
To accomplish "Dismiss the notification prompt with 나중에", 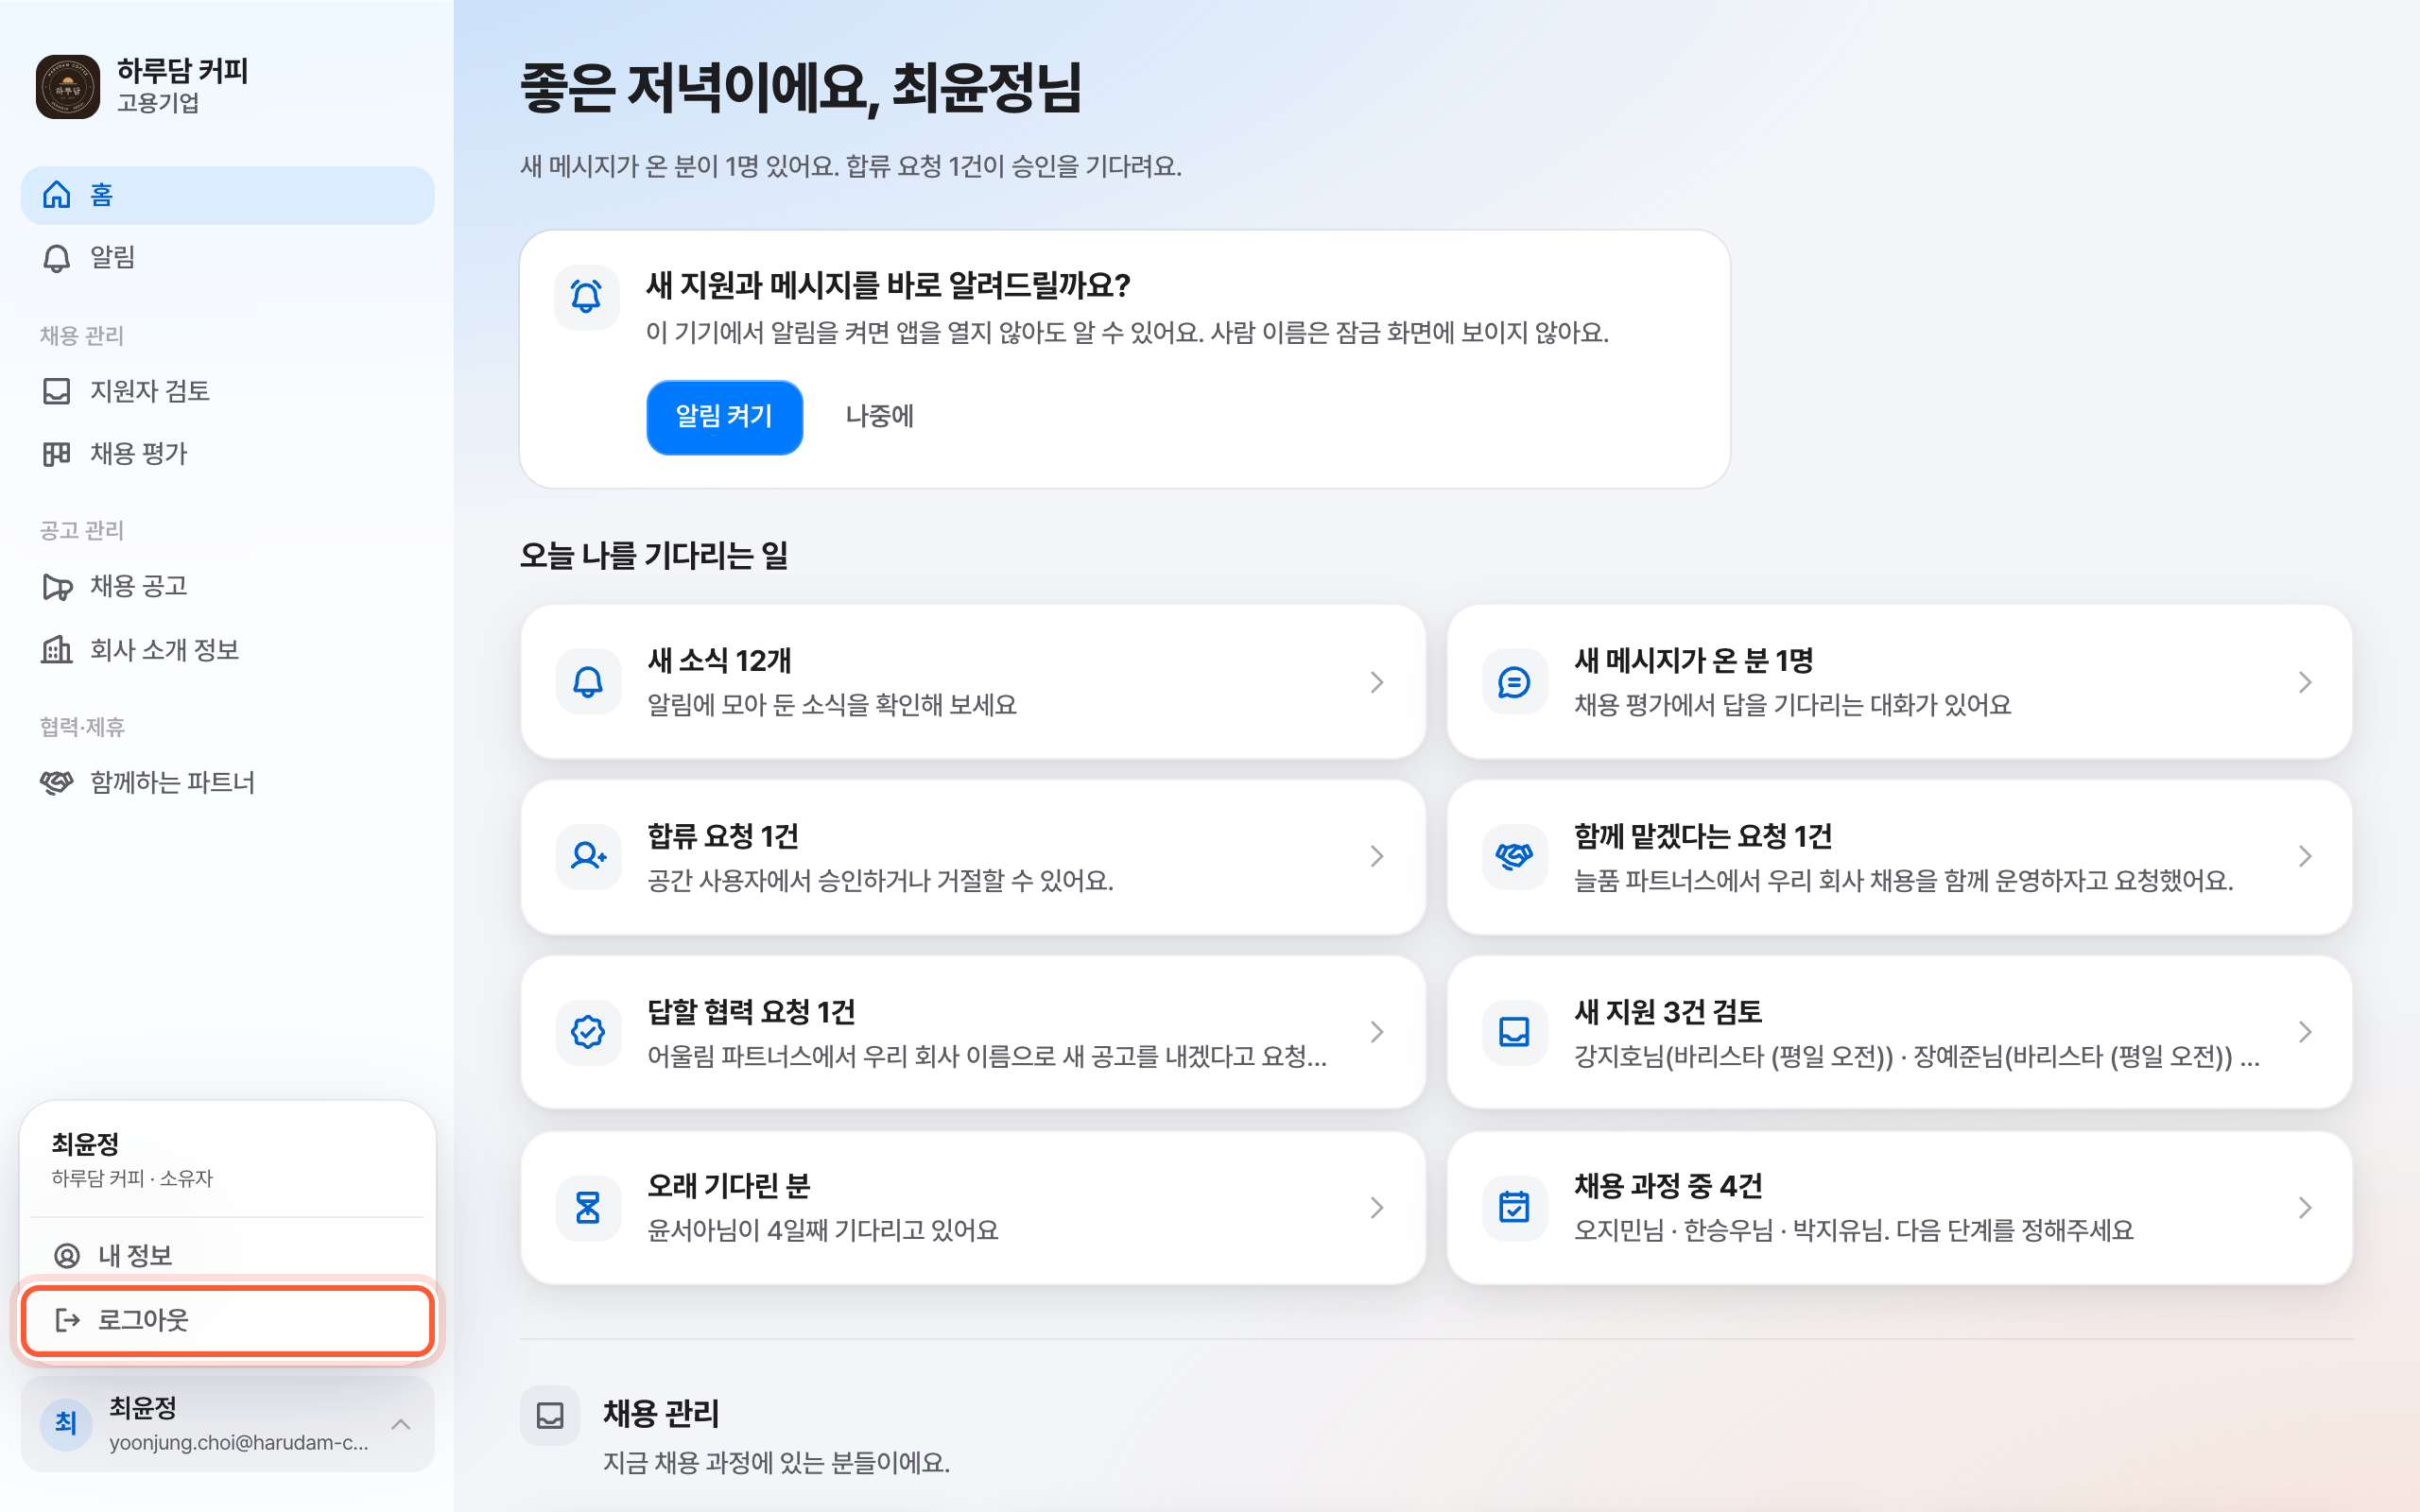I will (x=879, y=417).
